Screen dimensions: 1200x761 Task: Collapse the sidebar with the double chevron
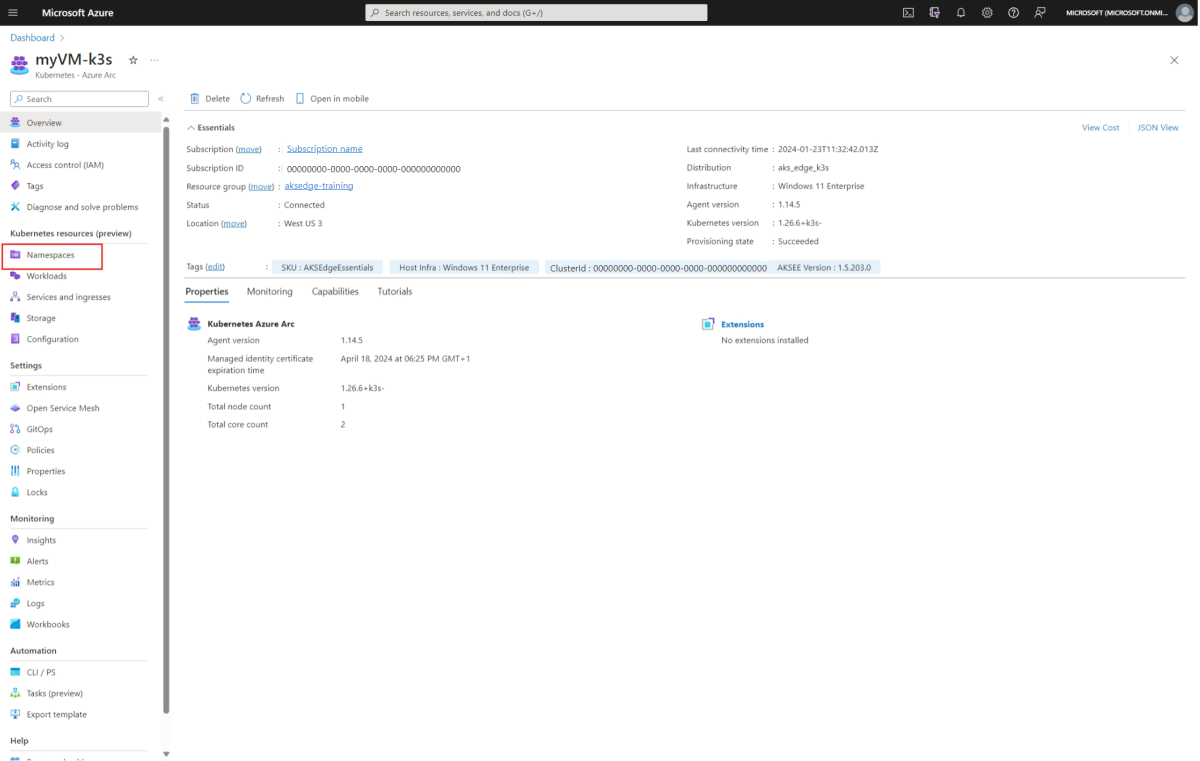click(x=160, y=99)
